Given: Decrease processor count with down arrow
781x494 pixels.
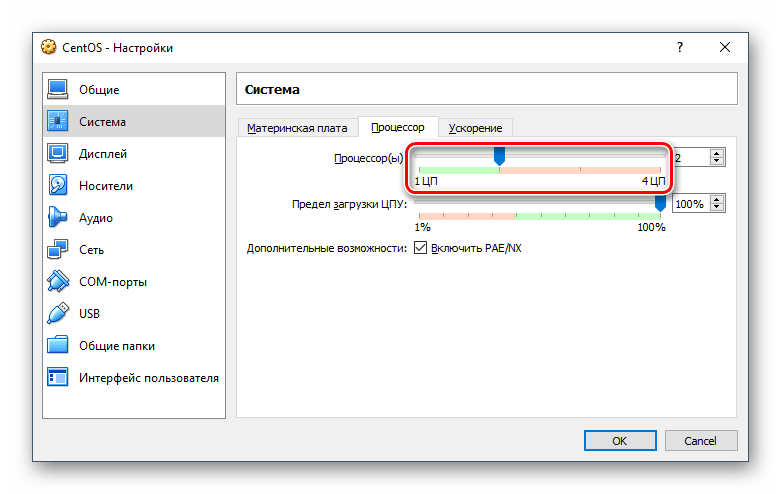Looking at the screenshot, I should tap(717, 161).
